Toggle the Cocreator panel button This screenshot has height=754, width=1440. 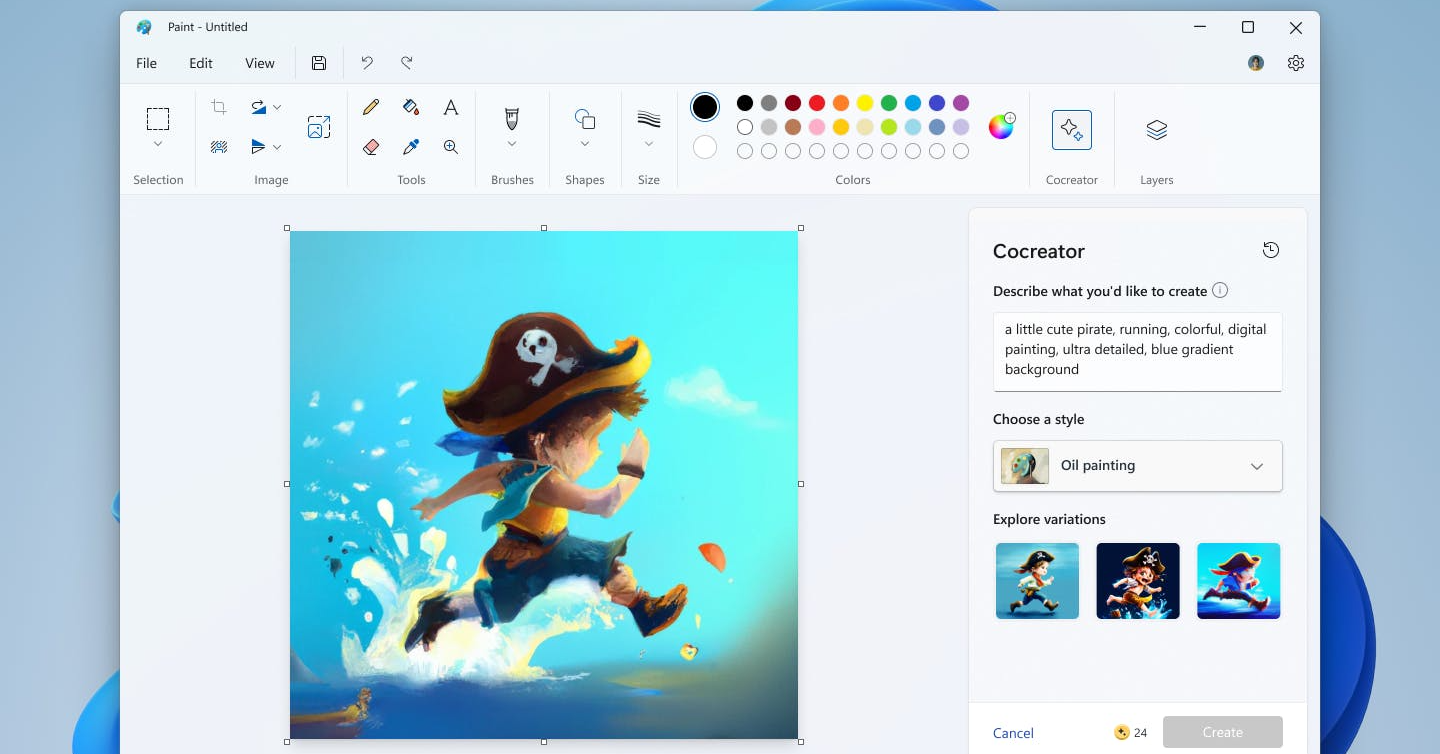1071,130
